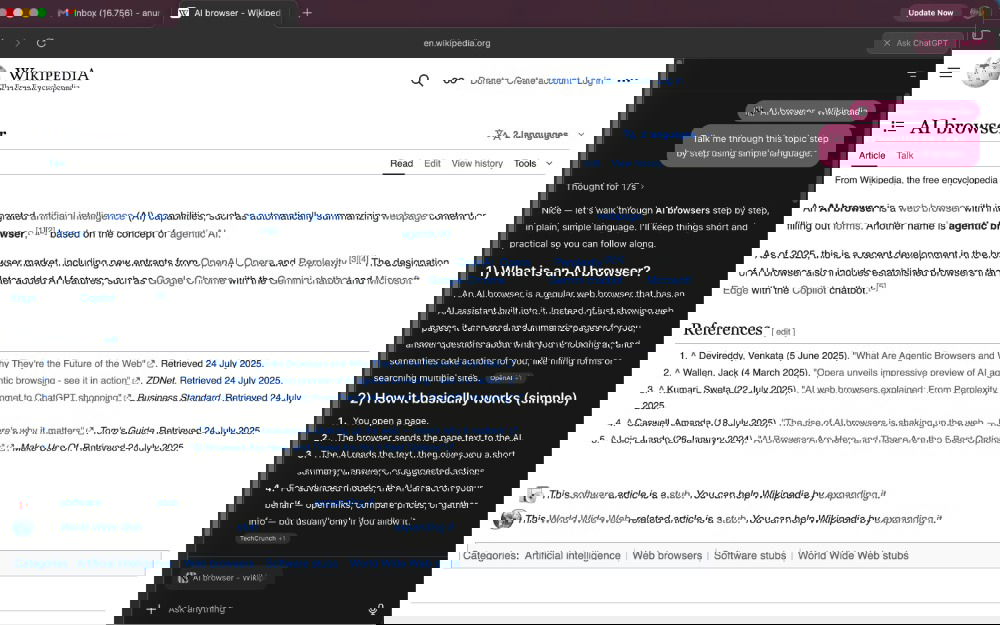Open the Web browsers category link
This screenshot has height=625, width=1000.
(x=667, y=556)
